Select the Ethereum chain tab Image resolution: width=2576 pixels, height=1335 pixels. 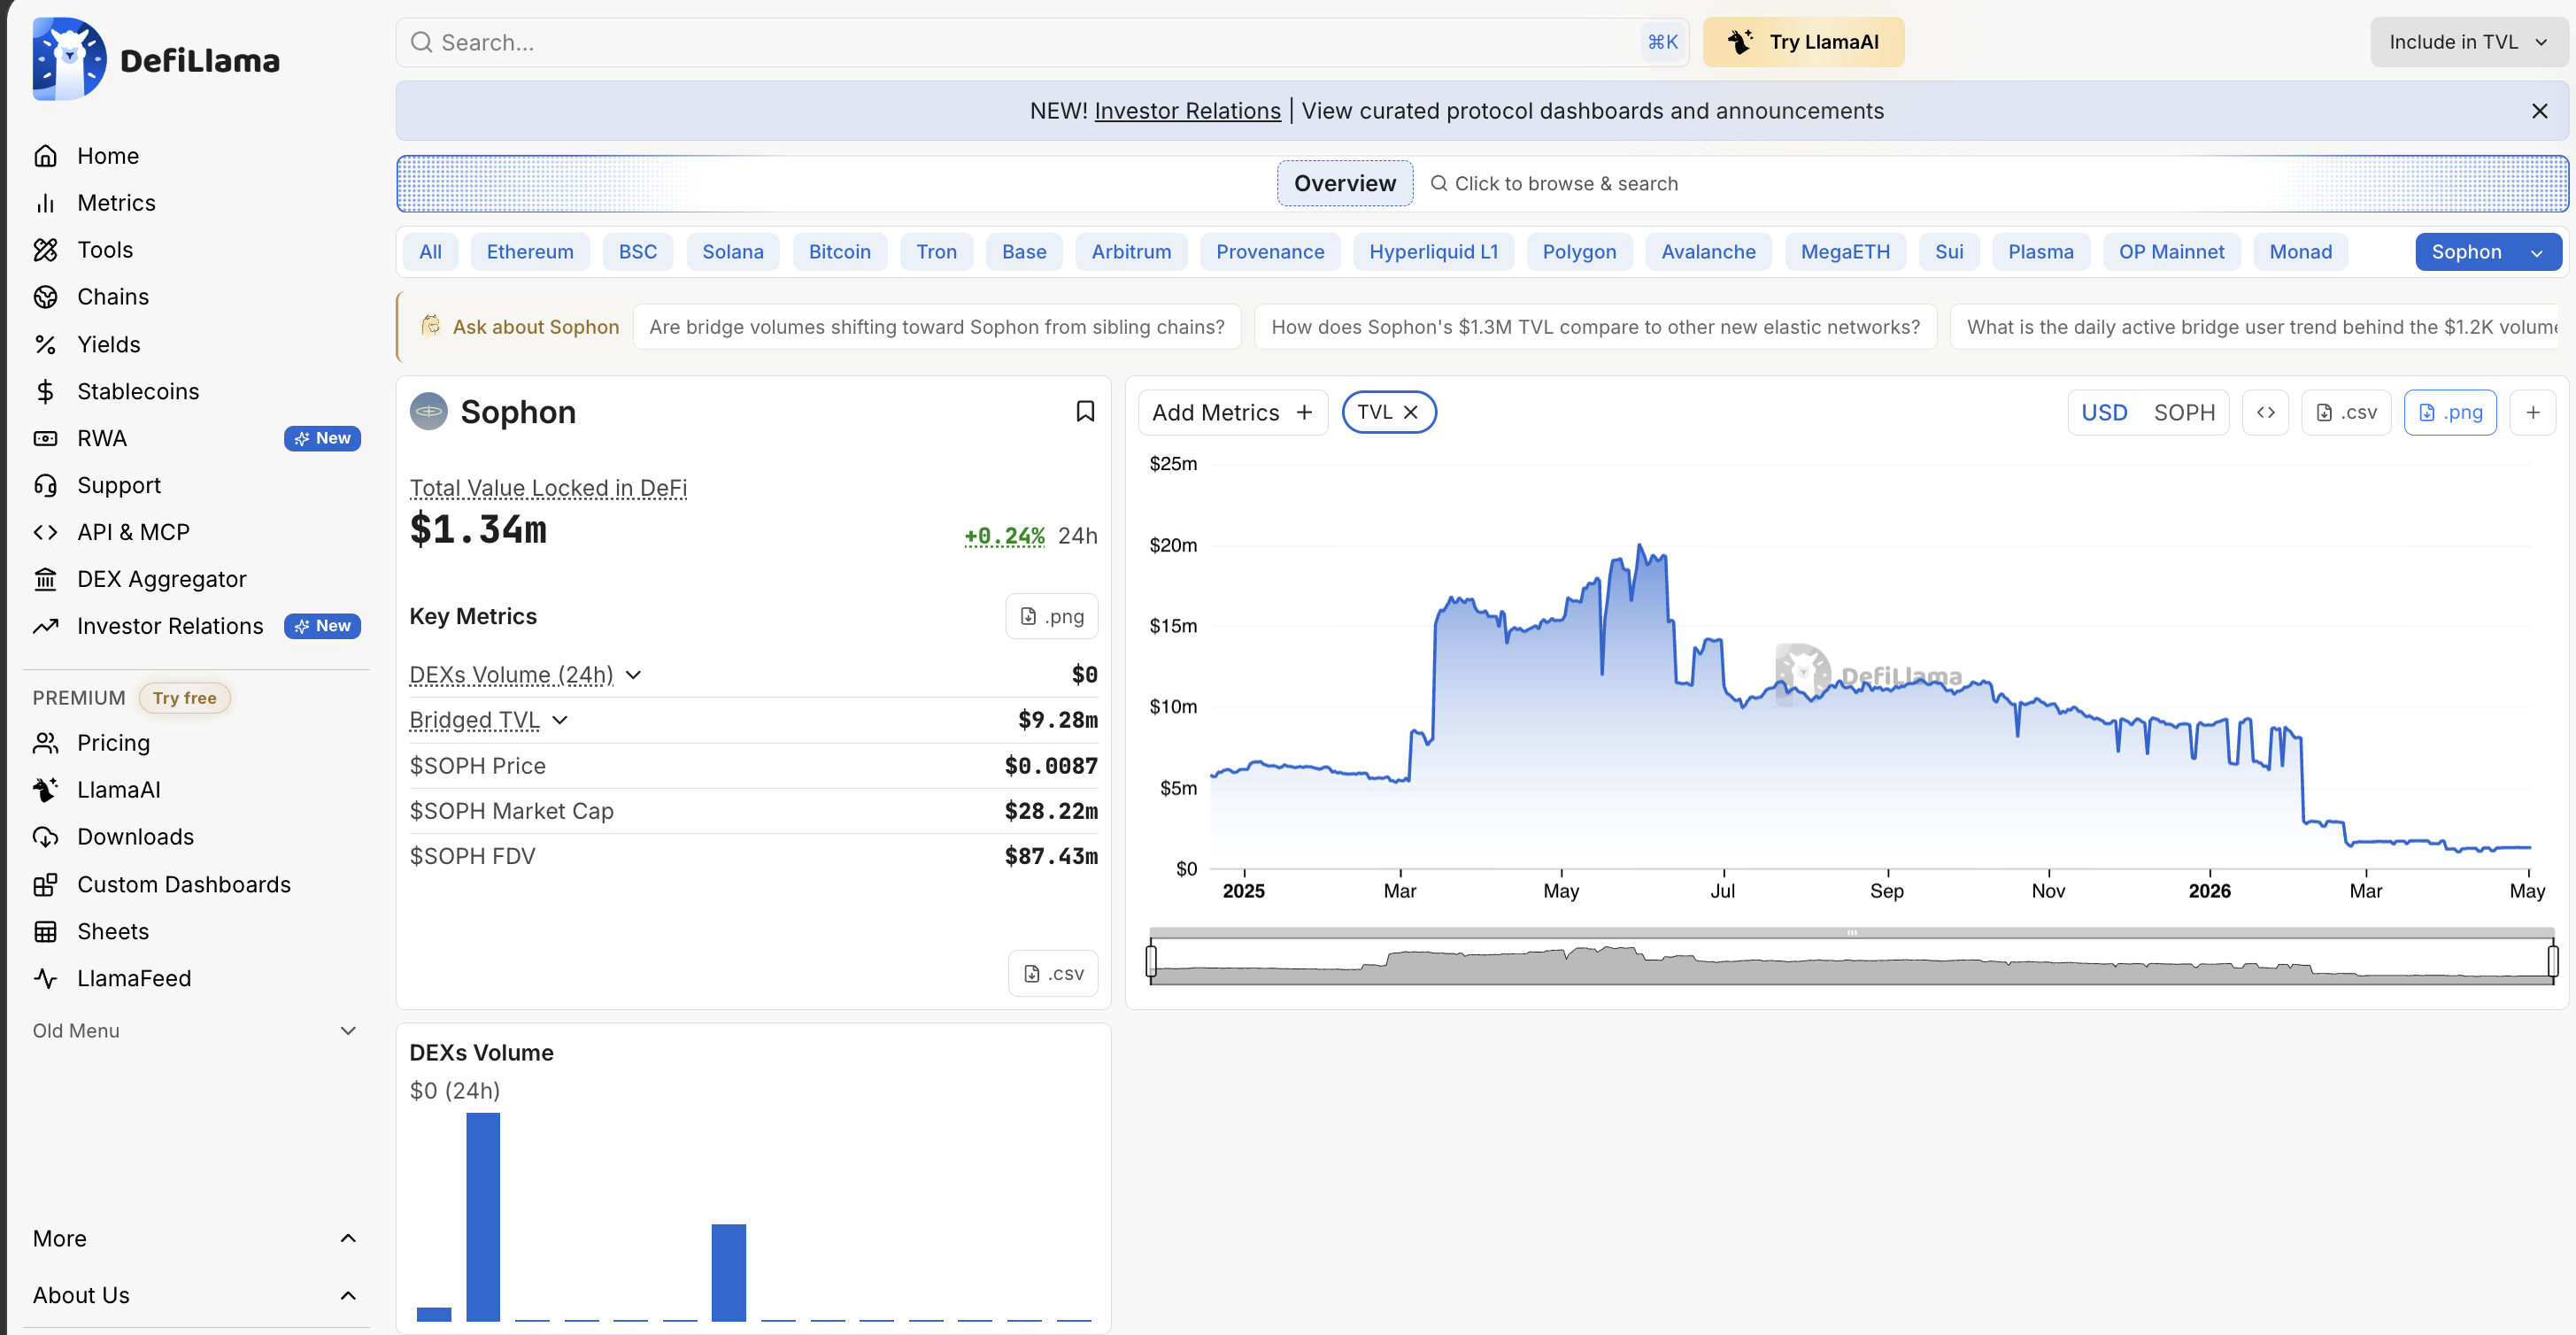pos(530,252)
